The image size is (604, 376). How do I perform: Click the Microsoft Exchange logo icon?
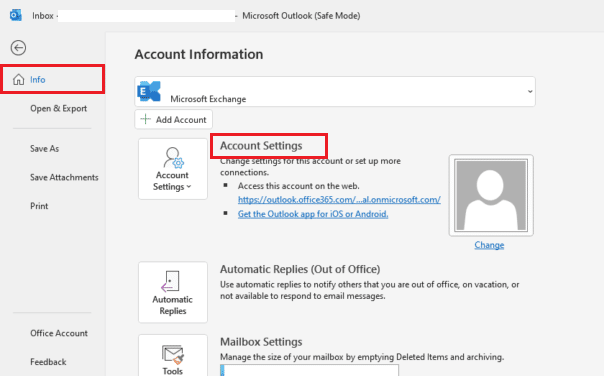[149, 91]
